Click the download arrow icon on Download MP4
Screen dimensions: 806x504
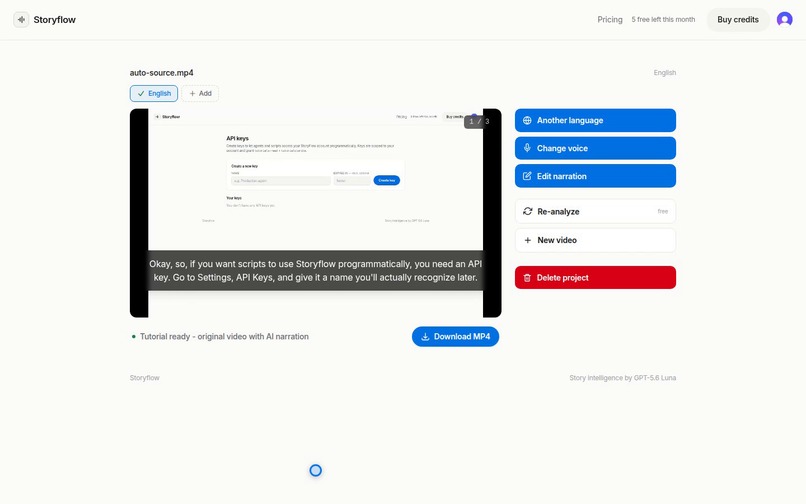click(x=425, y=337)
